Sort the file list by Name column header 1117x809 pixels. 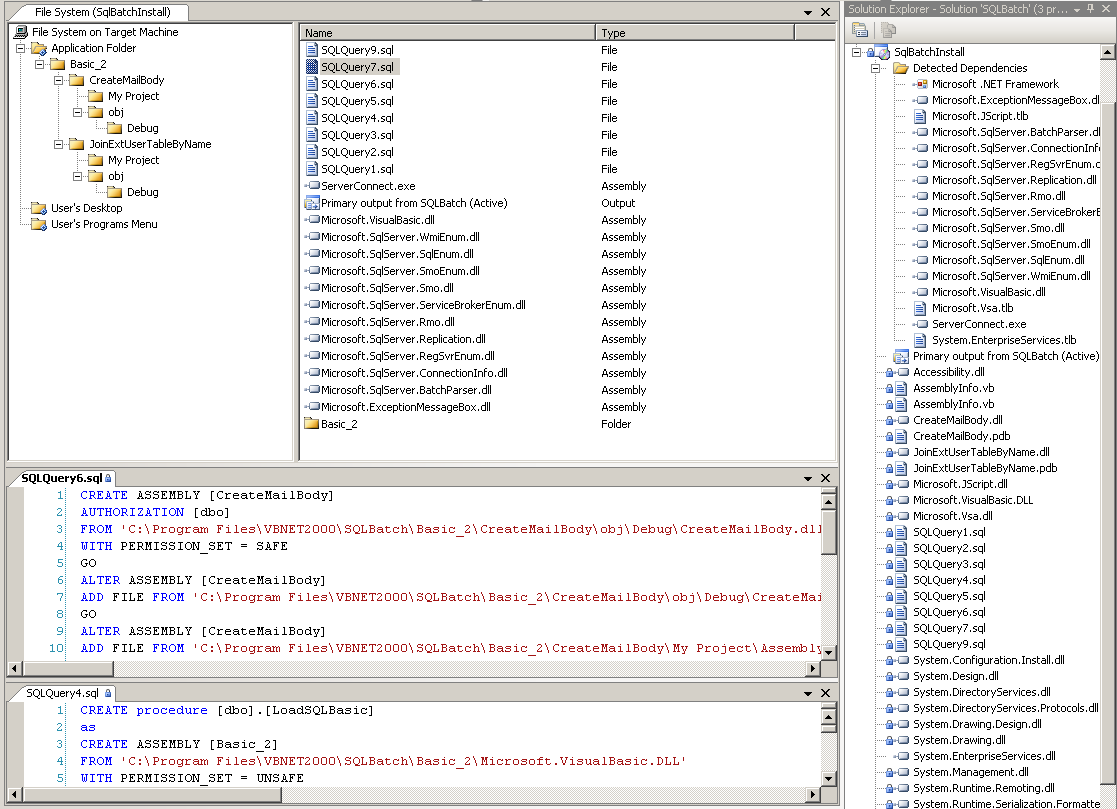[x=448, y=33]
